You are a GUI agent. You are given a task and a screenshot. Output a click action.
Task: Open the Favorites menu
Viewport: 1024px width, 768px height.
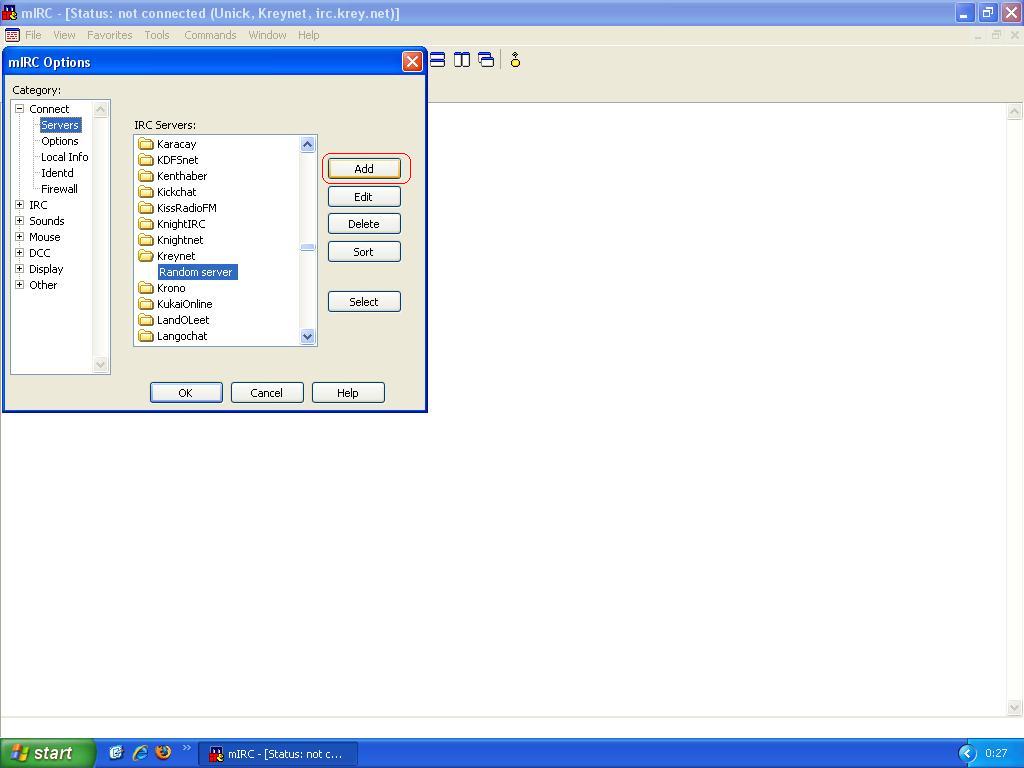click(x=110, y=35)
